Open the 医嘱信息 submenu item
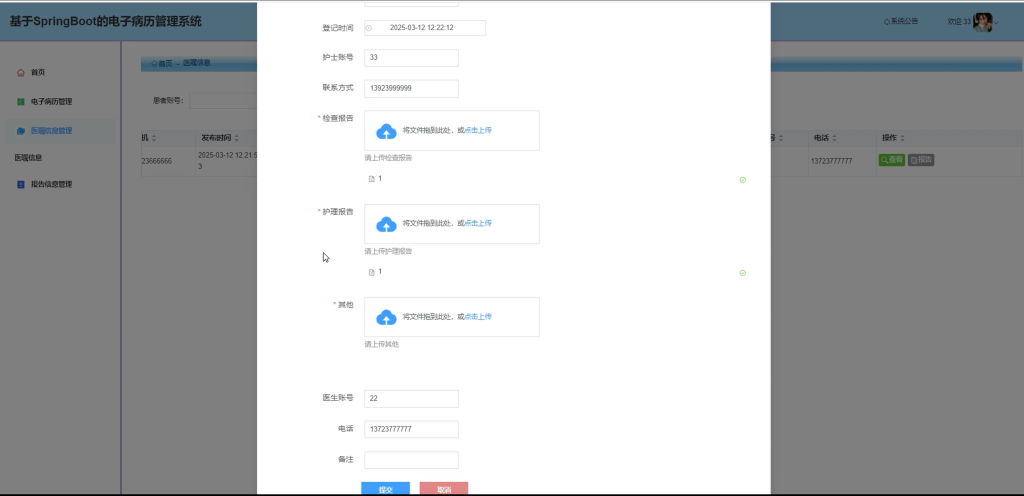The width and height of the screenshot is (1024, 496). pos(28,158)
